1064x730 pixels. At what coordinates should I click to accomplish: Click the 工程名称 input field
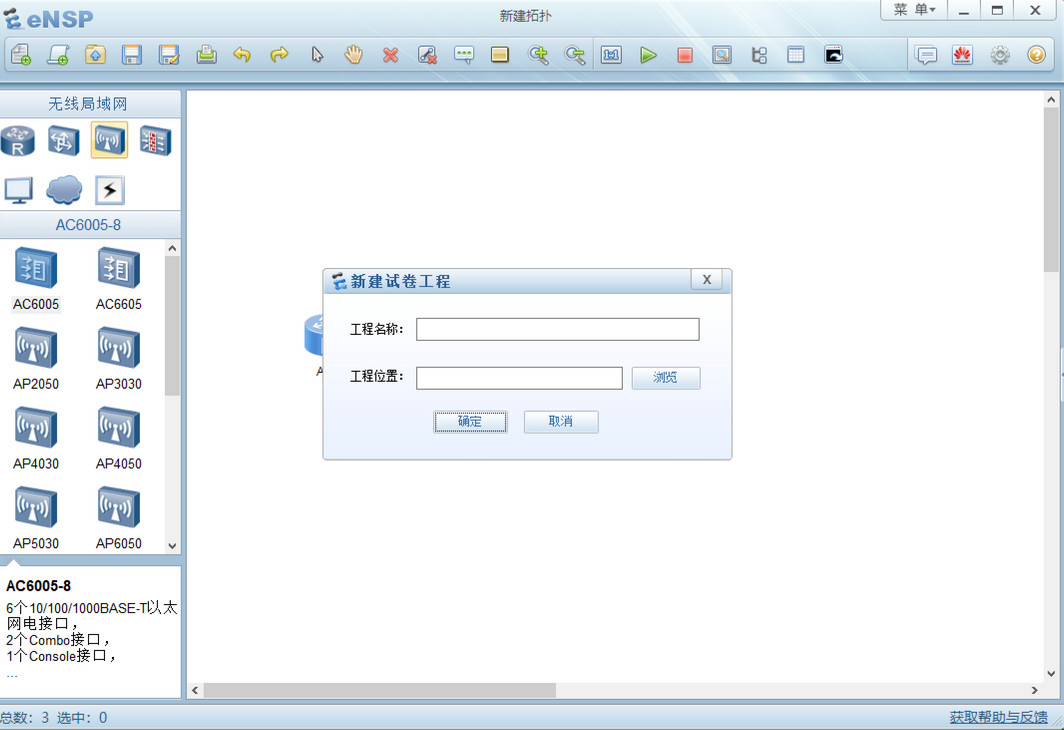[x=557, y=329]
